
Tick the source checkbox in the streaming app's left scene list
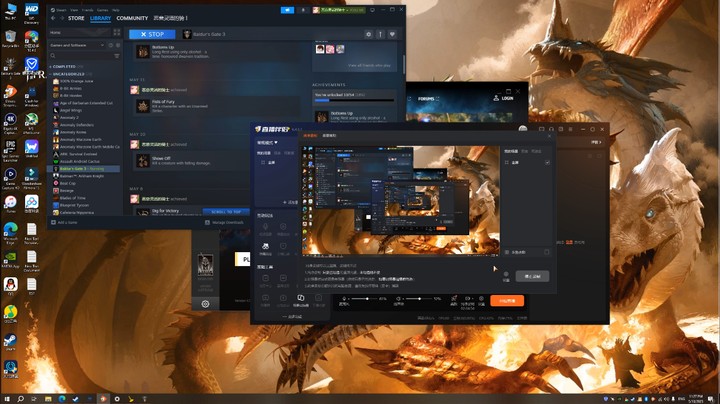point(263,163)
